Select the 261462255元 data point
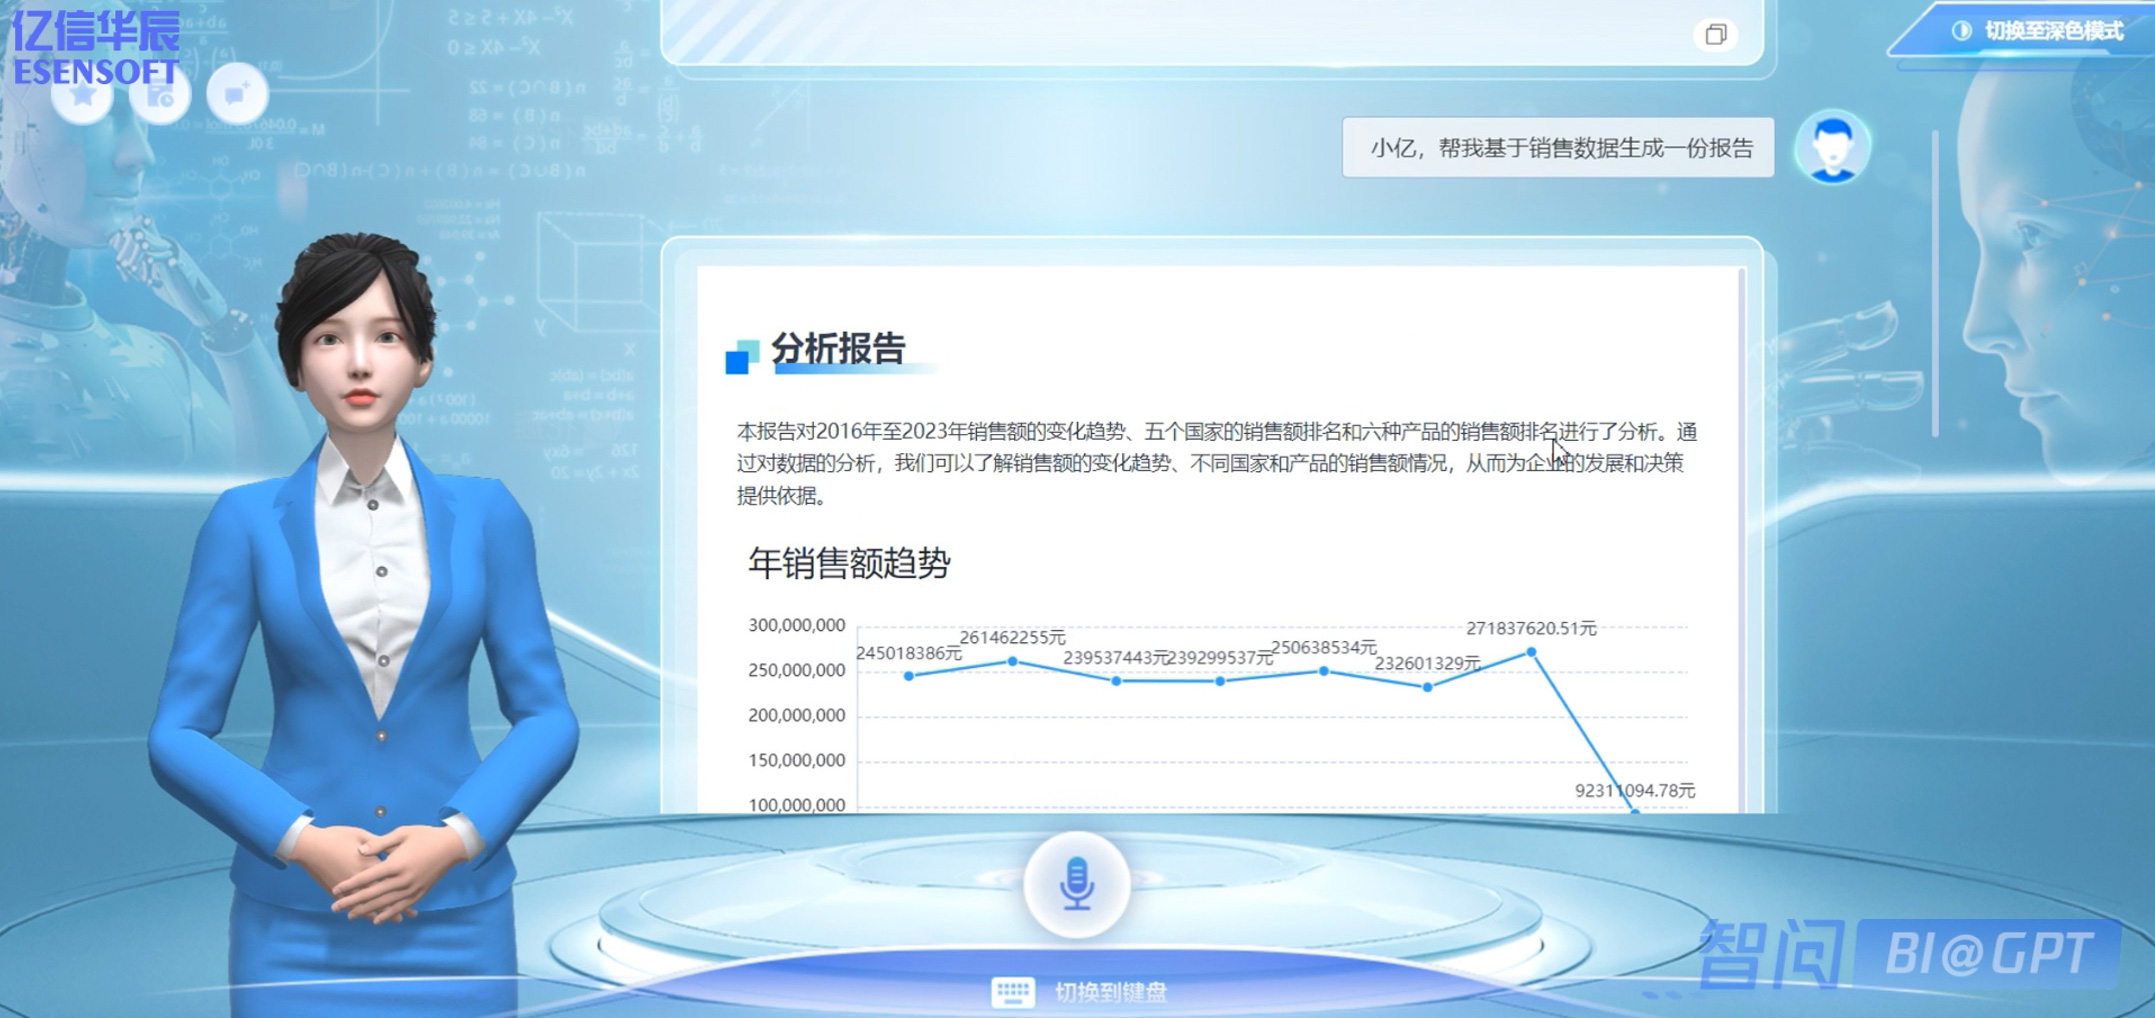 point(1013,661)
